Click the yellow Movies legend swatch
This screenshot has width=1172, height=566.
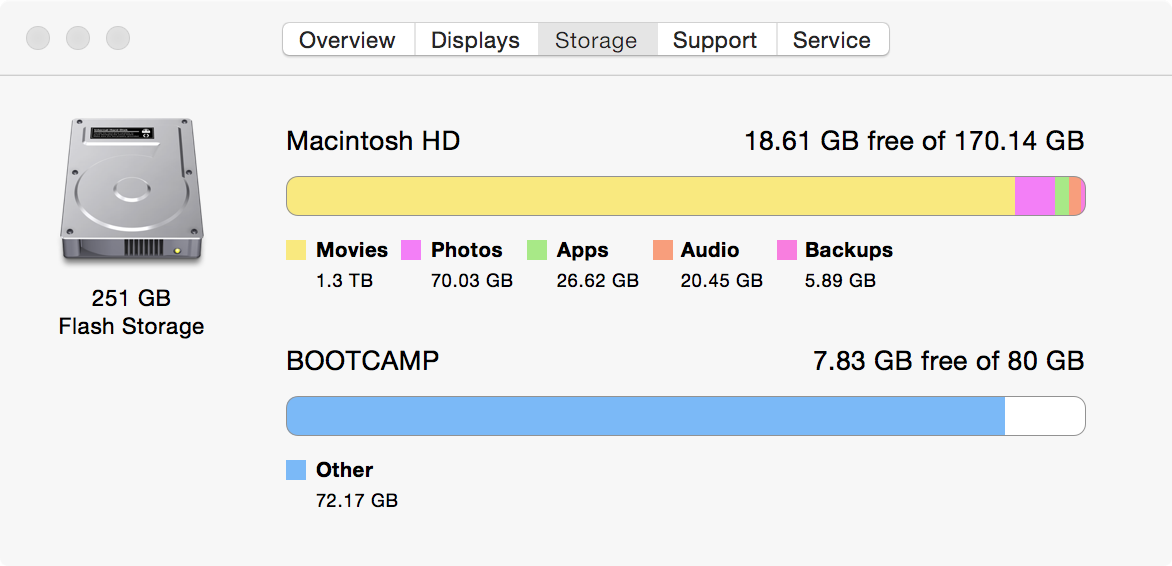[296, 250]
